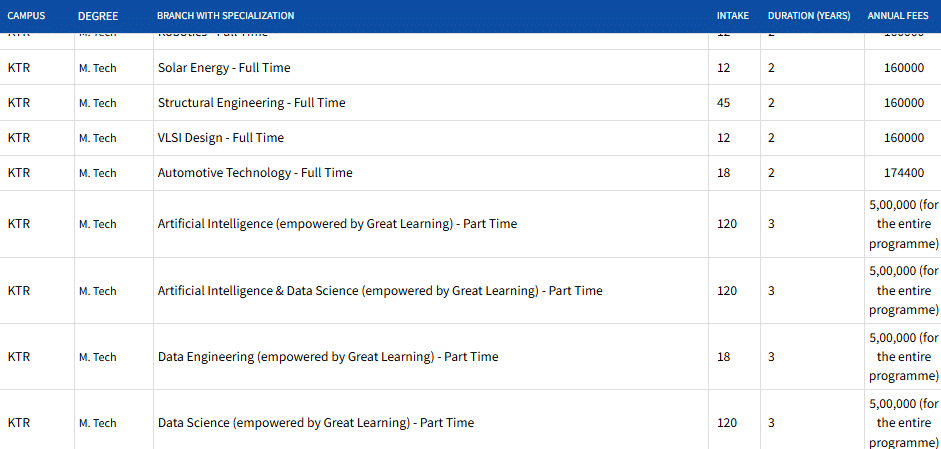Select Data Engineering - Part Time branch

(328, 357)
